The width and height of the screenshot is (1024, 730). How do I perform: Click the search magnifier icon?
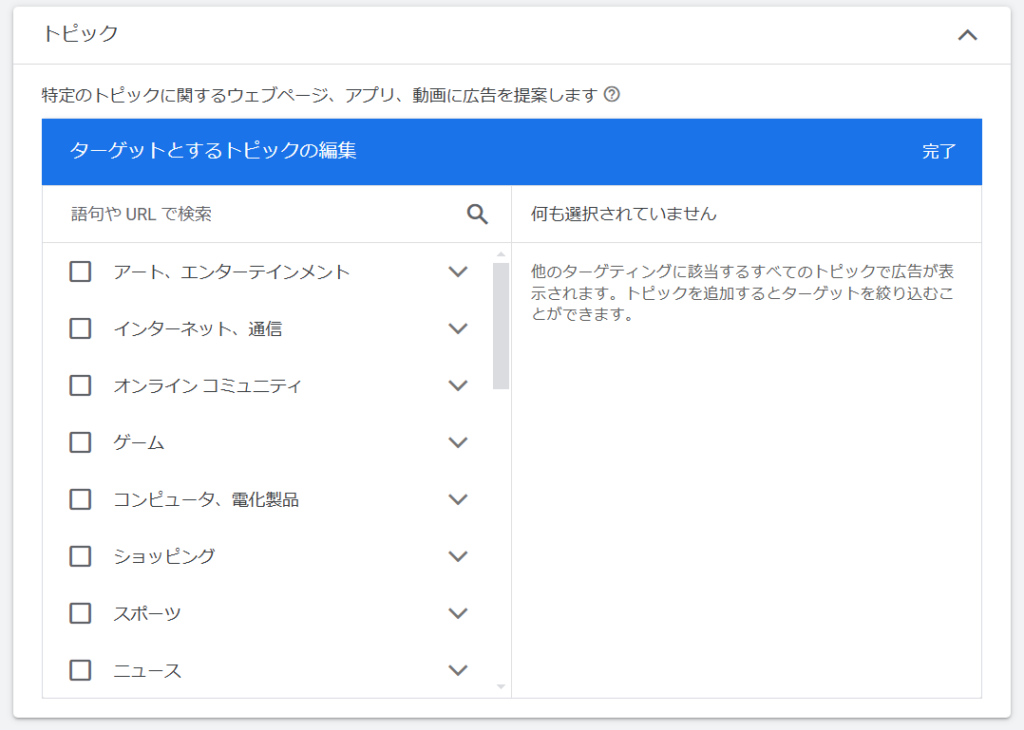click(477, 214)
